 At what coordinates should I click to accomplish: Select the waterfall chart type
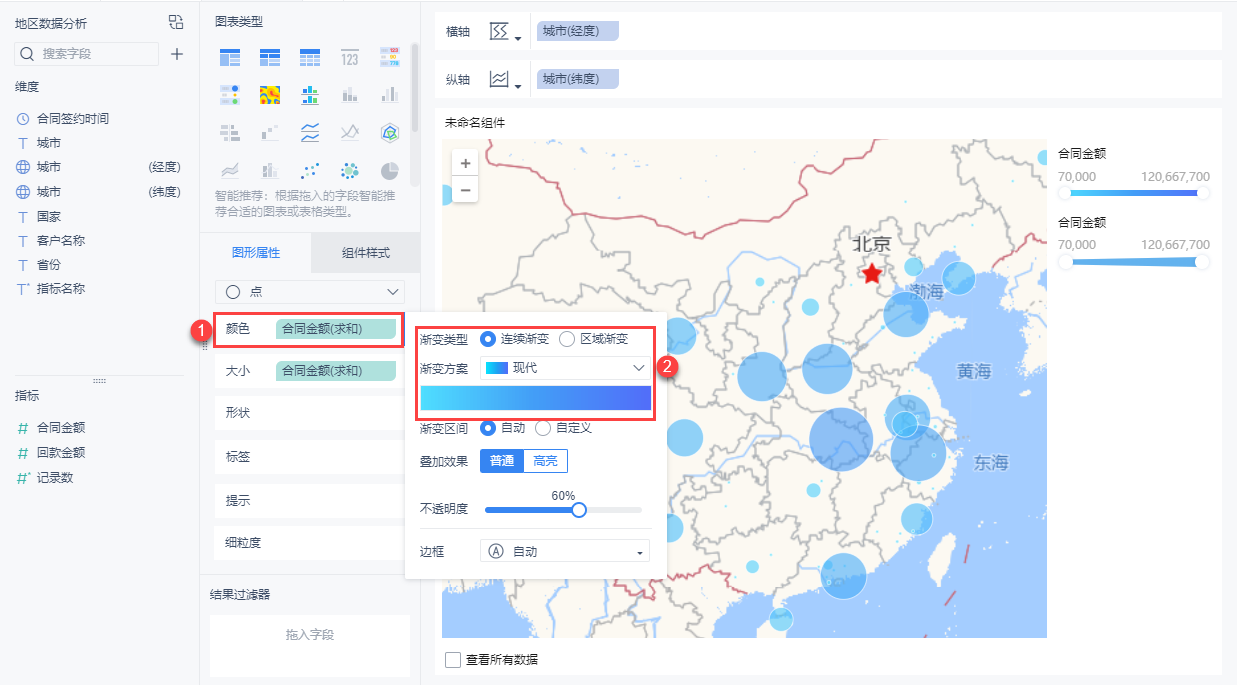pos(270,132)
